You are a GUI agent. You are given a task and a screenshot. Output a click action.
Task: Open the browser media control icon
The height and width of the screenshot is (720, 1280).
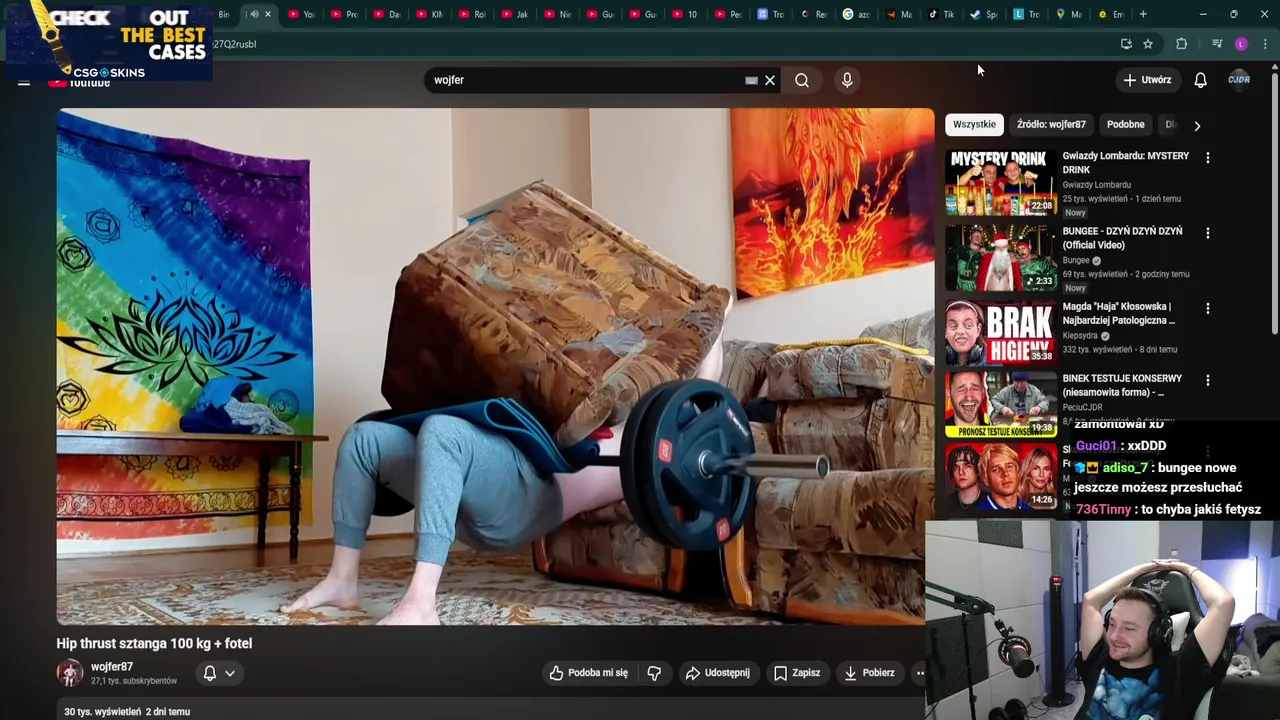pyautogui.click(x=1216, y=44)
